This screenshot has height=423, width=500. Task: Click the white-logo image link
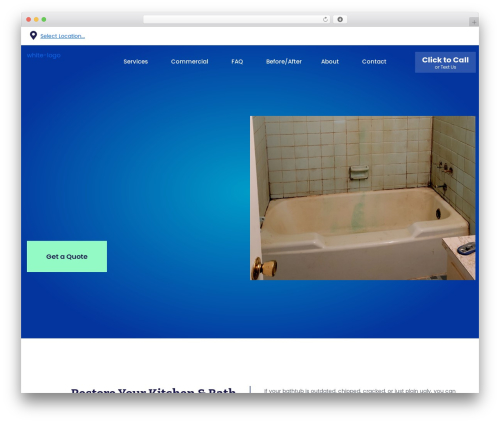[x=44, y=55]
